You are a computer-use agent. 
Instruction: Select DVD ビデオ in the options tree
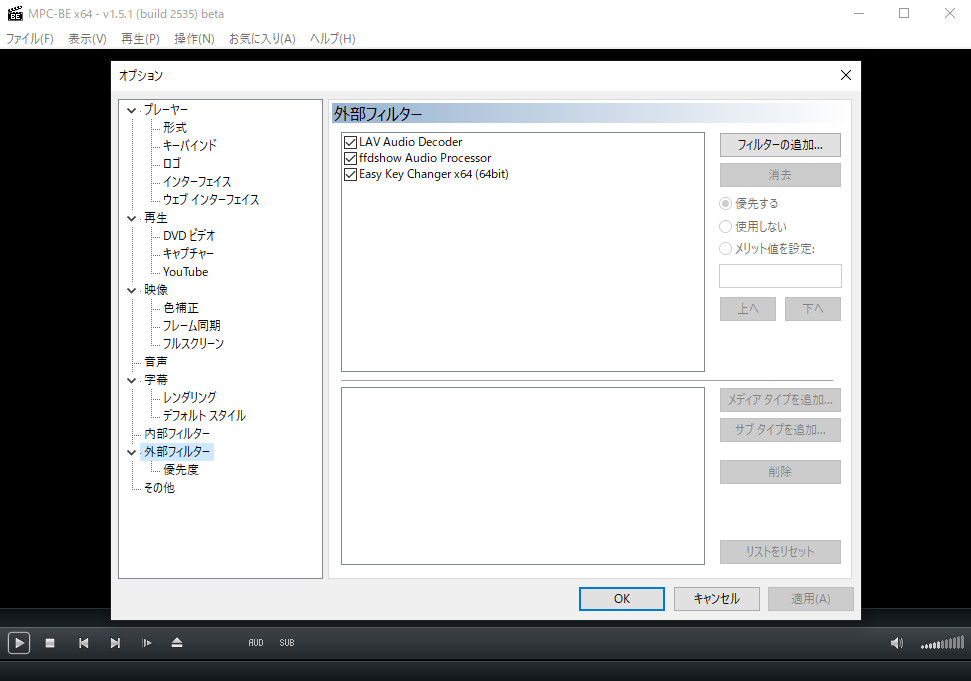point(189,236)
